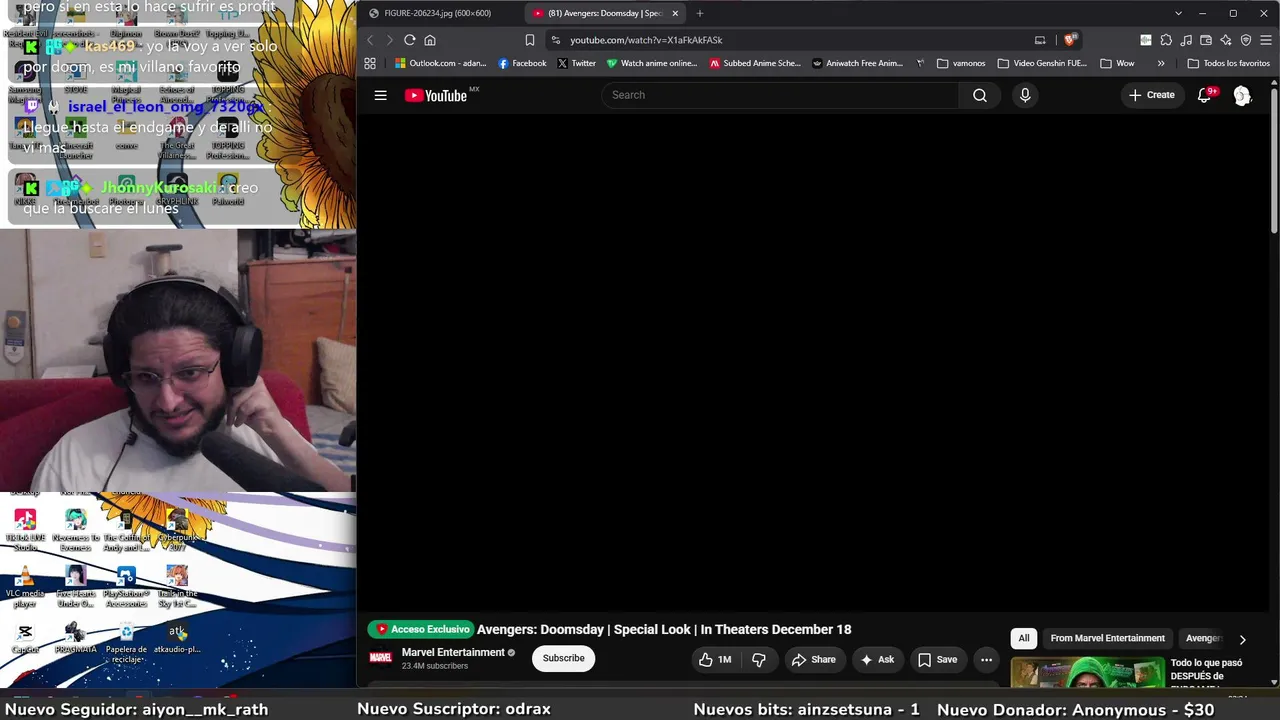Open the apps grid icon in bookmarks bar
Image resolution: width=1280 pixels, height=720 pixels.
pyautogui.click(x=370, y=63)
